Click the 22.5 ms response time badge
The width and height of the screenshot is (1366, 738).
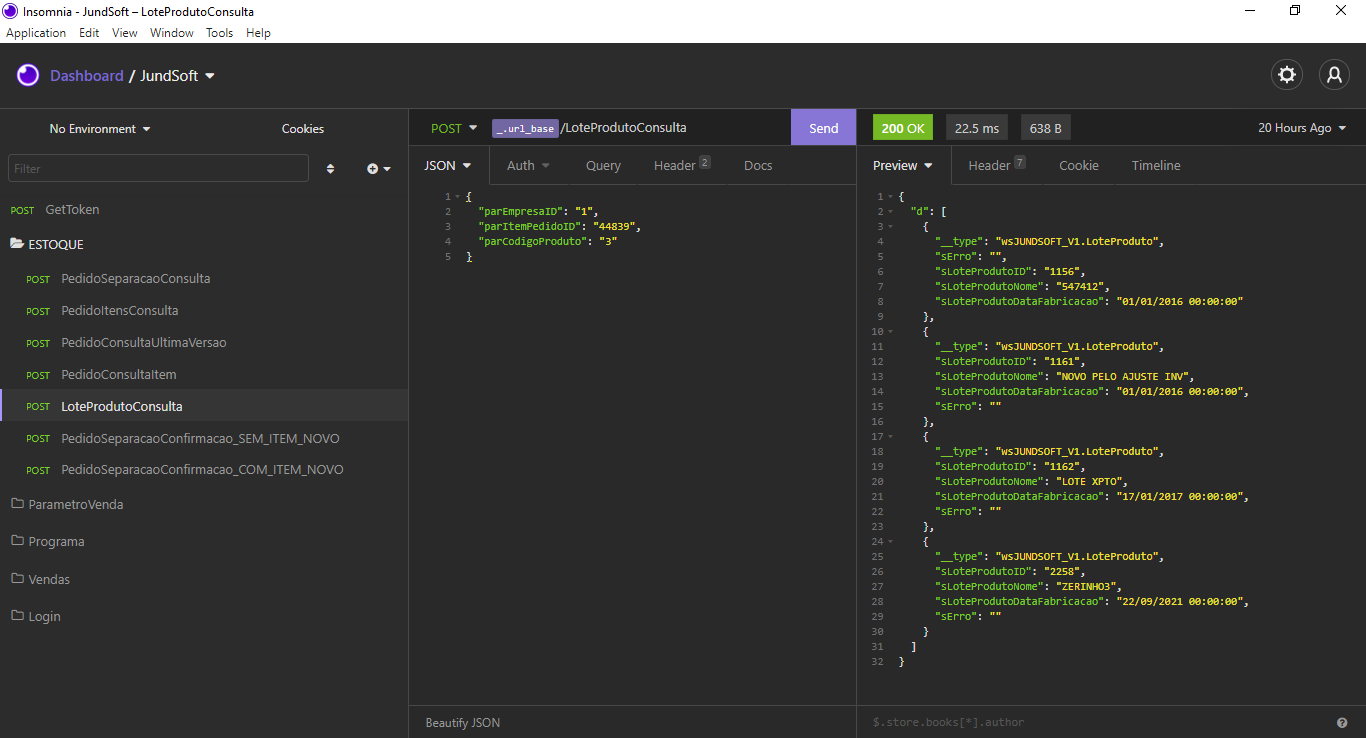[977, 128]
